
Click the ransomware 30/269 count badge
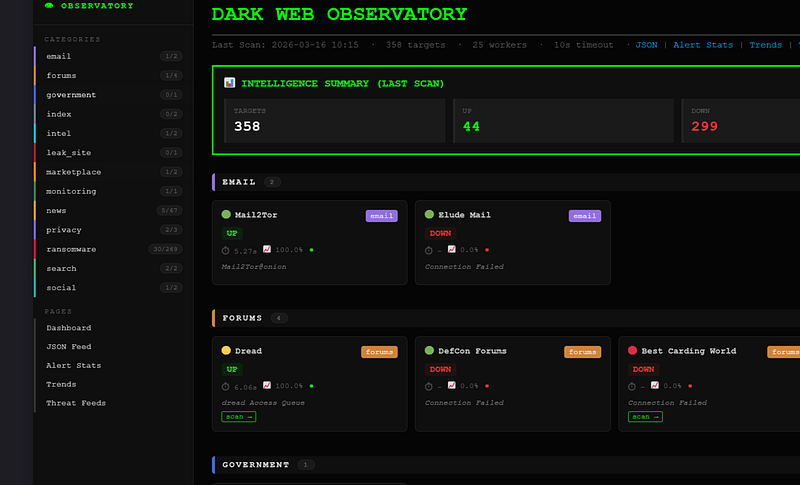[x=165, y=249]
